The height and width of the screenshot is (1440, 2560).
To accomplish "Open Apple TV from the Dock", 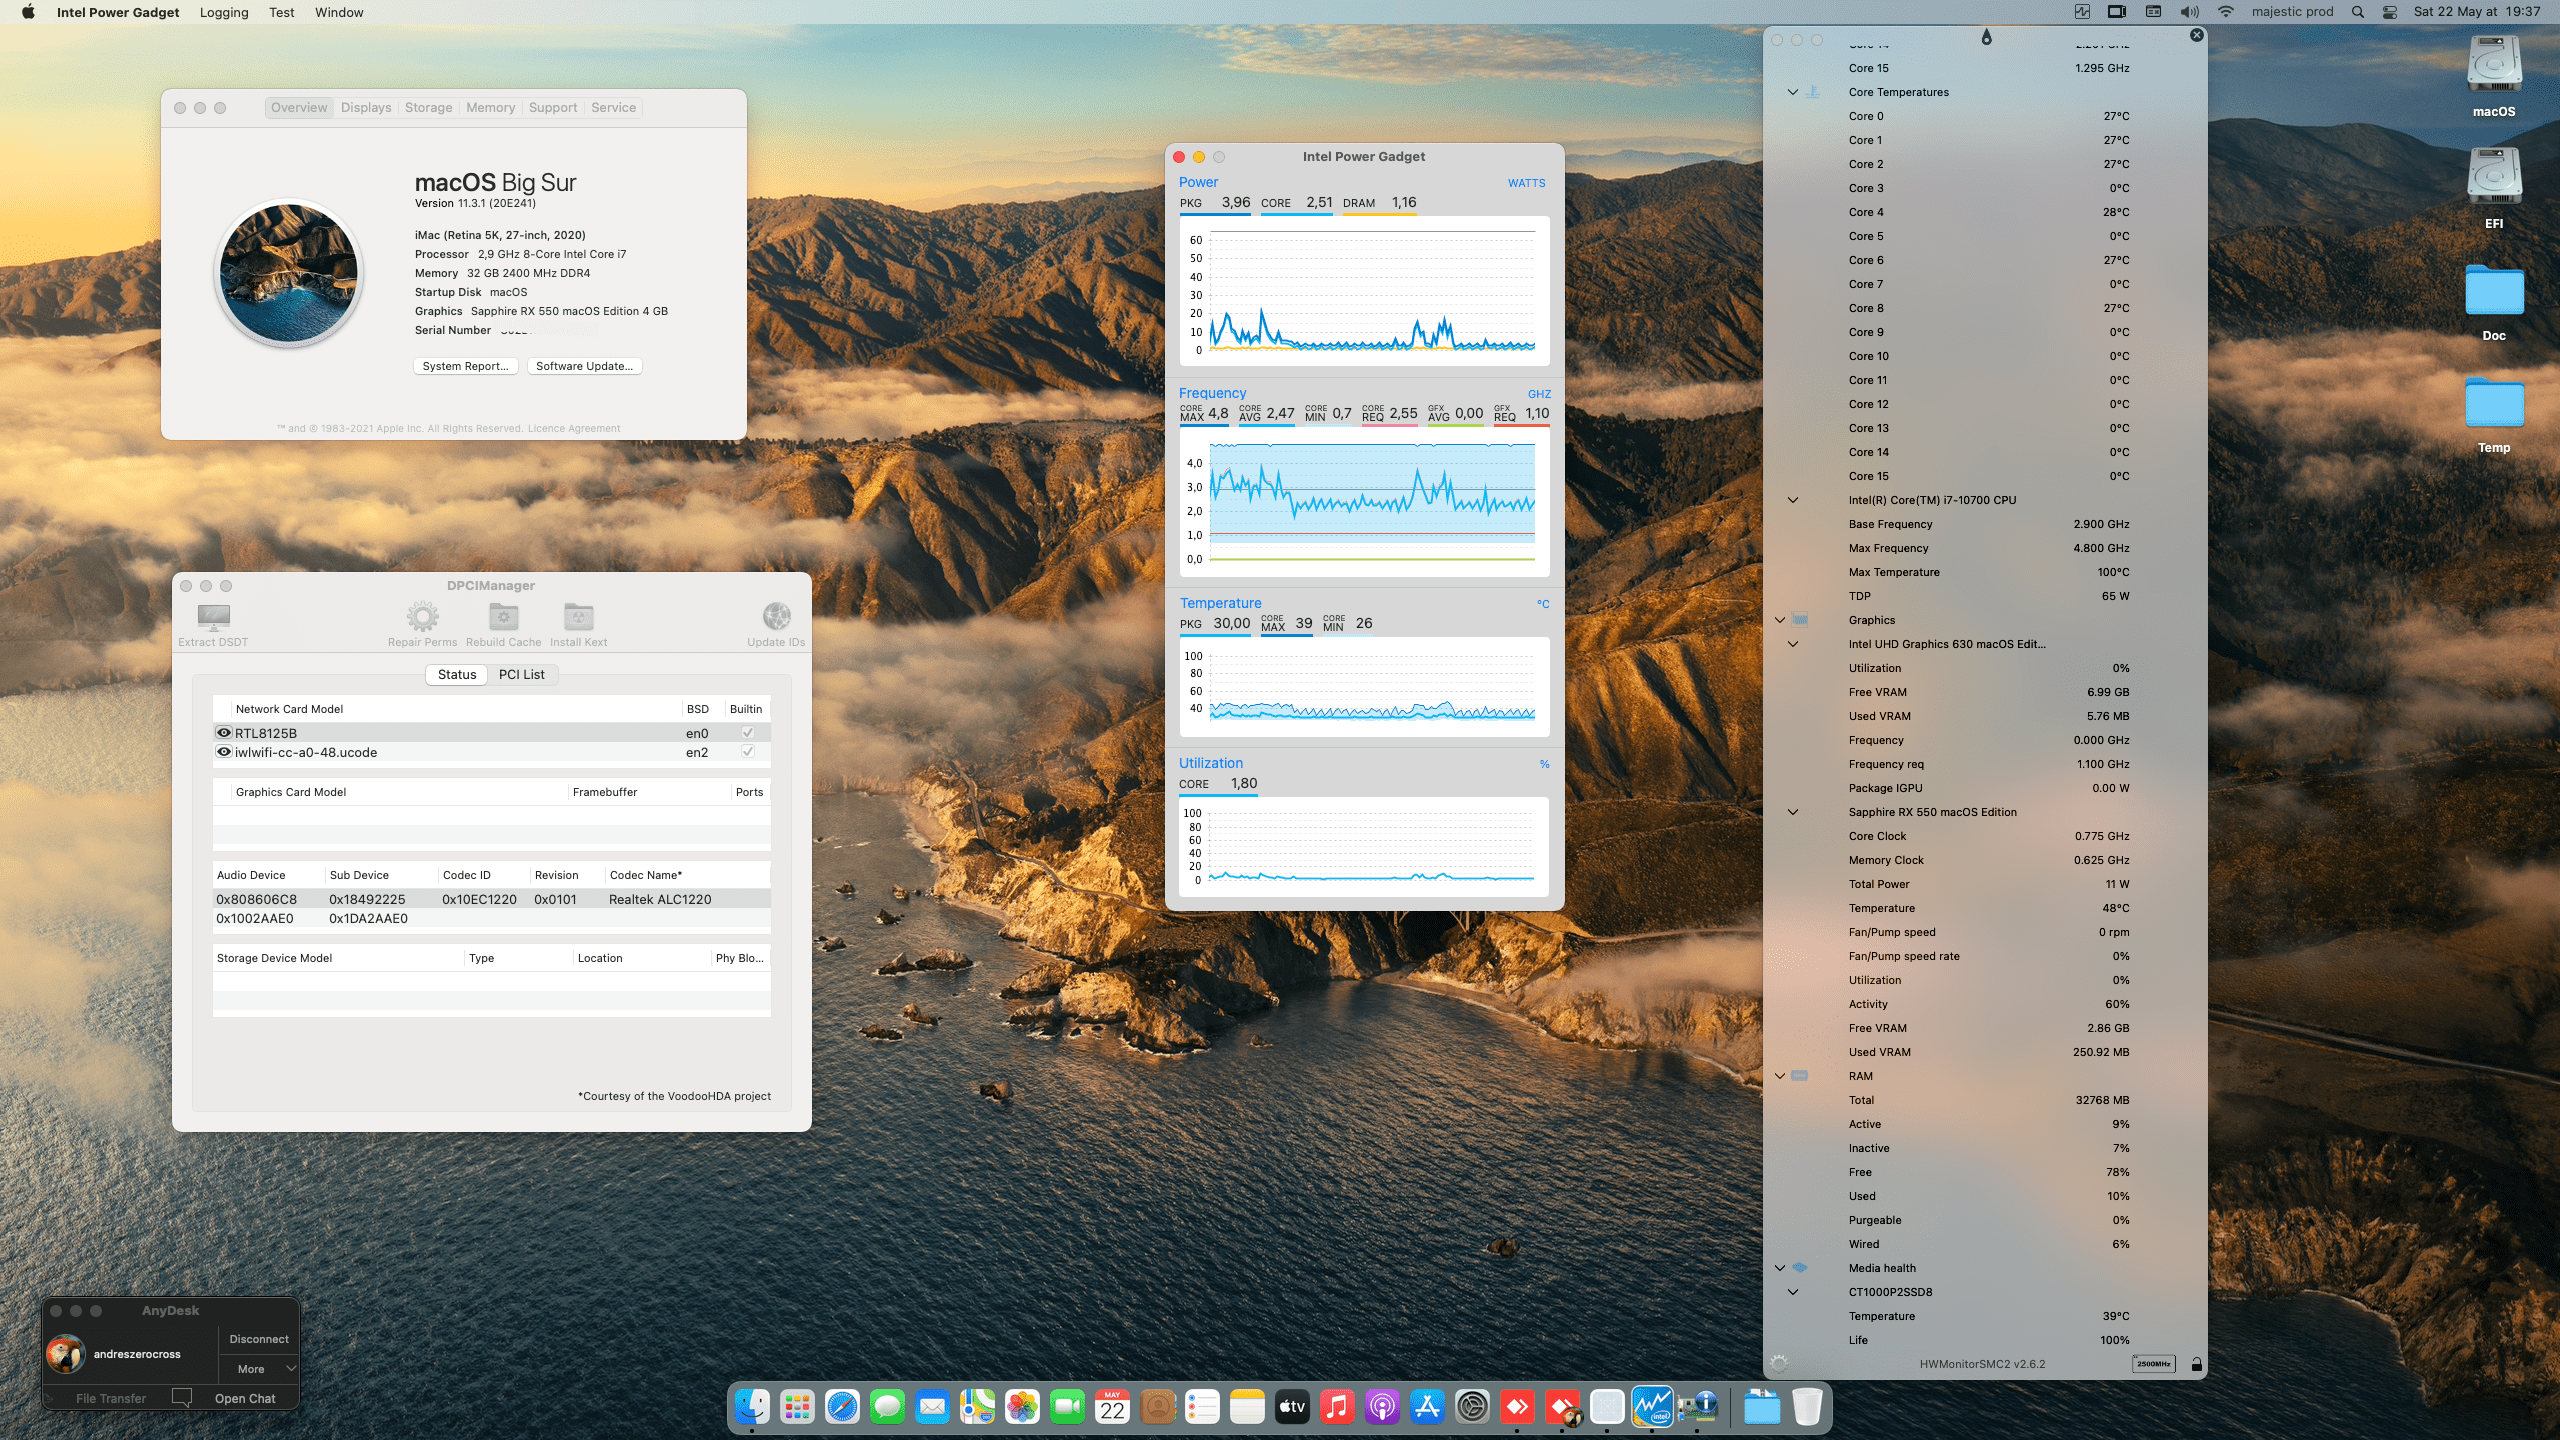I will [x=1292, y=1407].
